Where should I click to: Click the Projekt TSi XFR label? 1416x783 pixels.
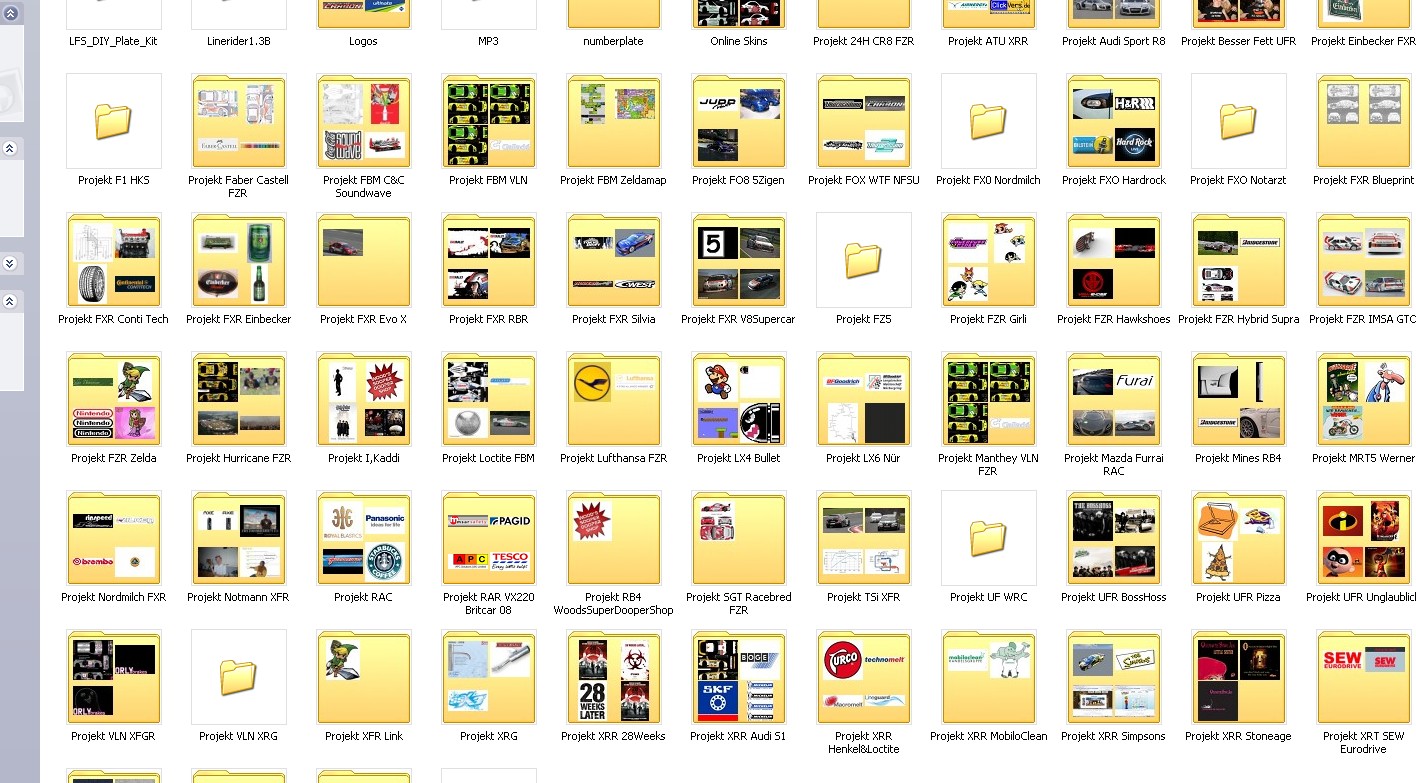pos(864,598)
